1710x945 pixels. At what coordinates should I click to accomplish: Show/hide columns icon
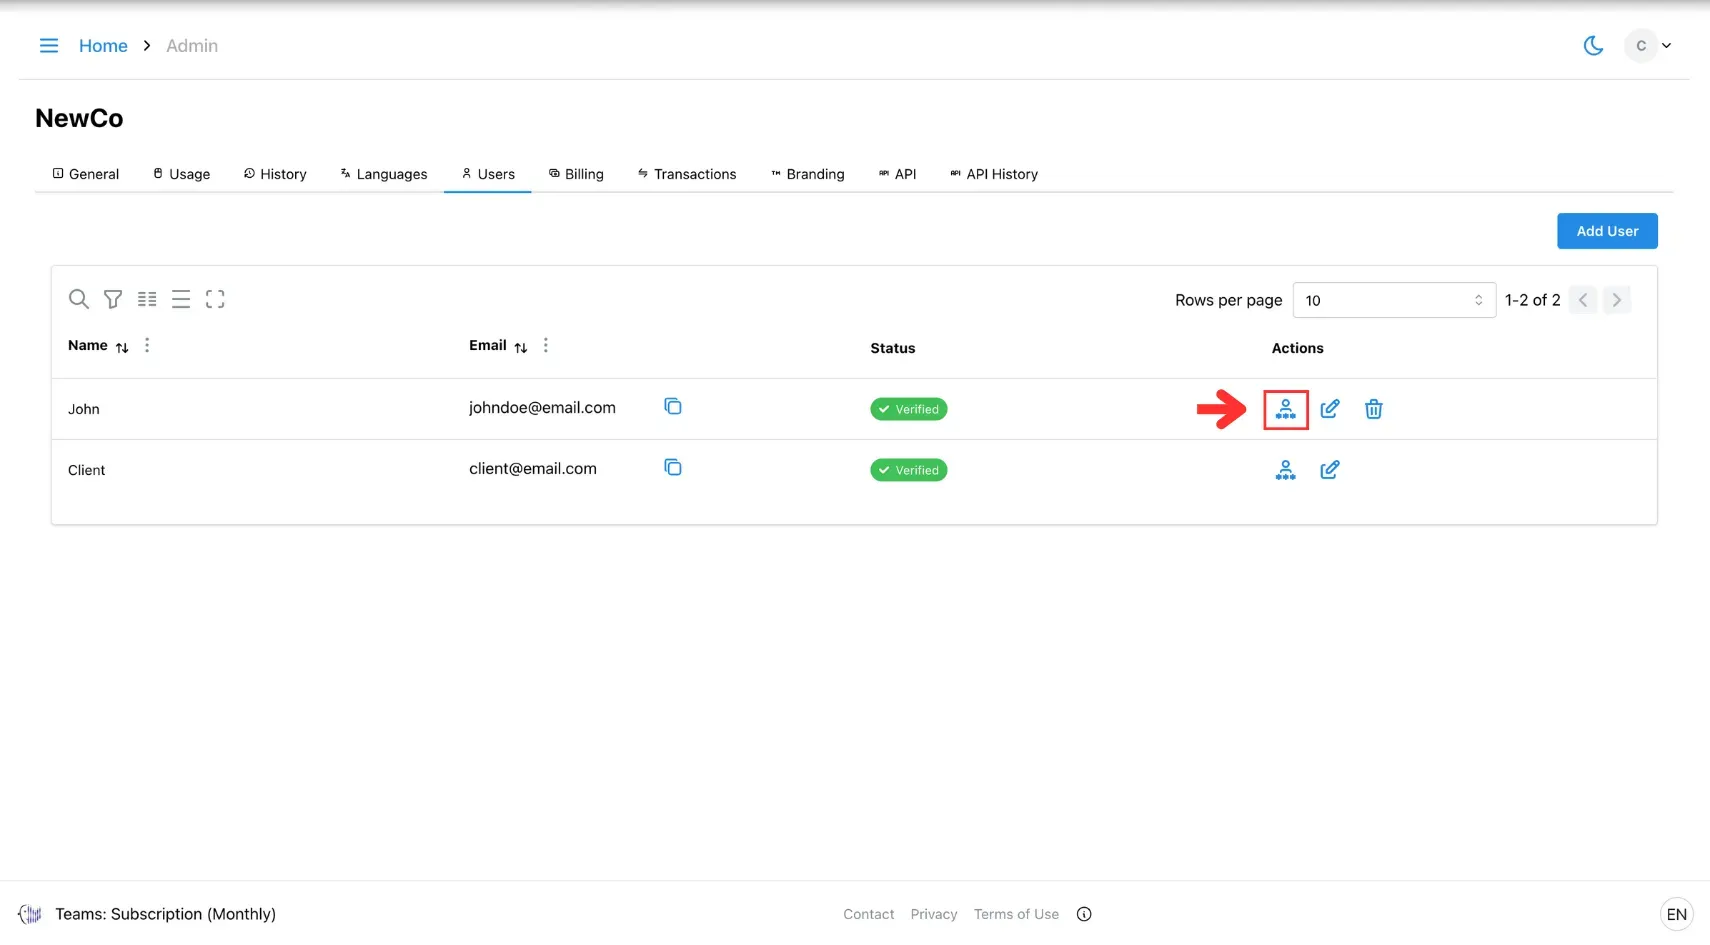click(147, 299)
